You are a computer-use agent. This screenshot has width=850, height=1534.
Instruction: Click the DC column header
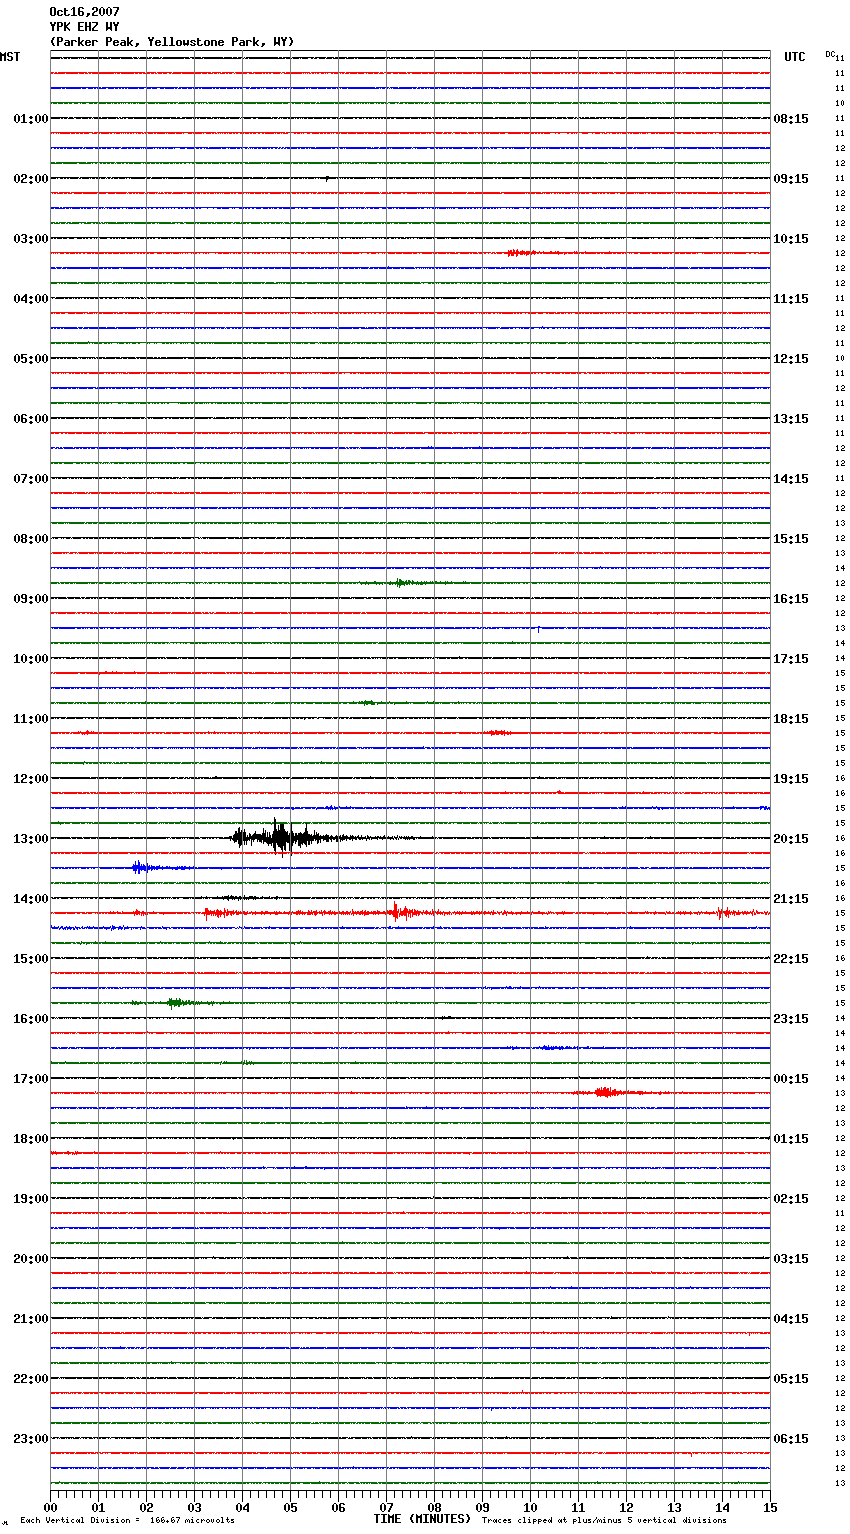click(x=830, y=54)
